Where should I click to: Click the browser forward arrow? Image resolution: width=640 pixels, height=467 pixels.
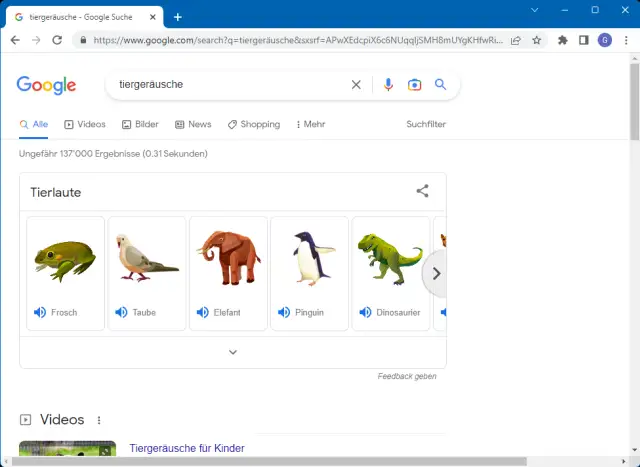click(x=36, y=40)
